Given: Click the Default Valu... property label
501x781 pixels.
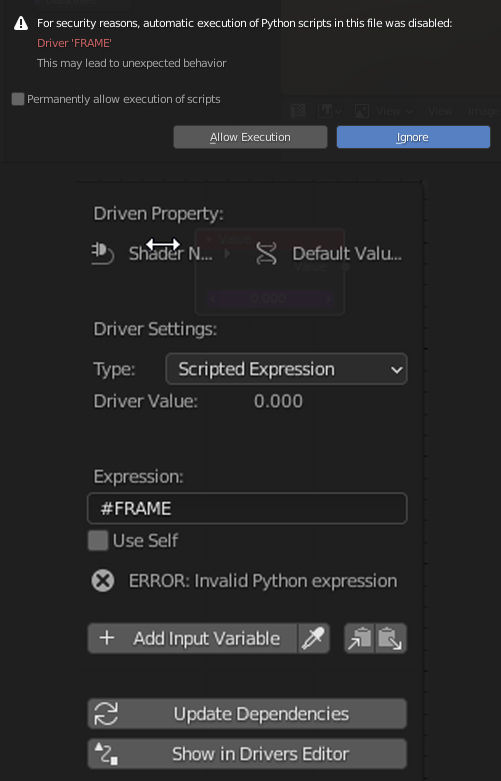Looking at the screenshot, I should [347, 254].
